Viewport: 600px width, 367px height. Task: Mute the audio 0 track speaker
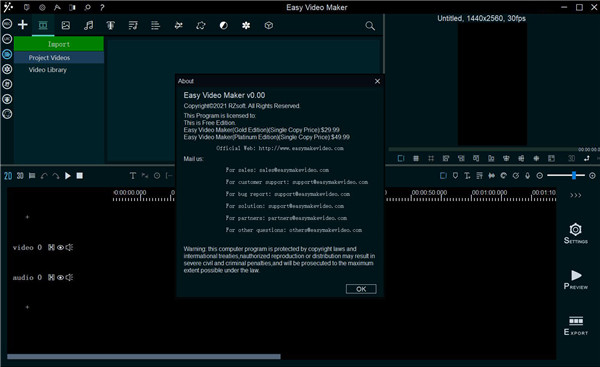coord(69,277)
